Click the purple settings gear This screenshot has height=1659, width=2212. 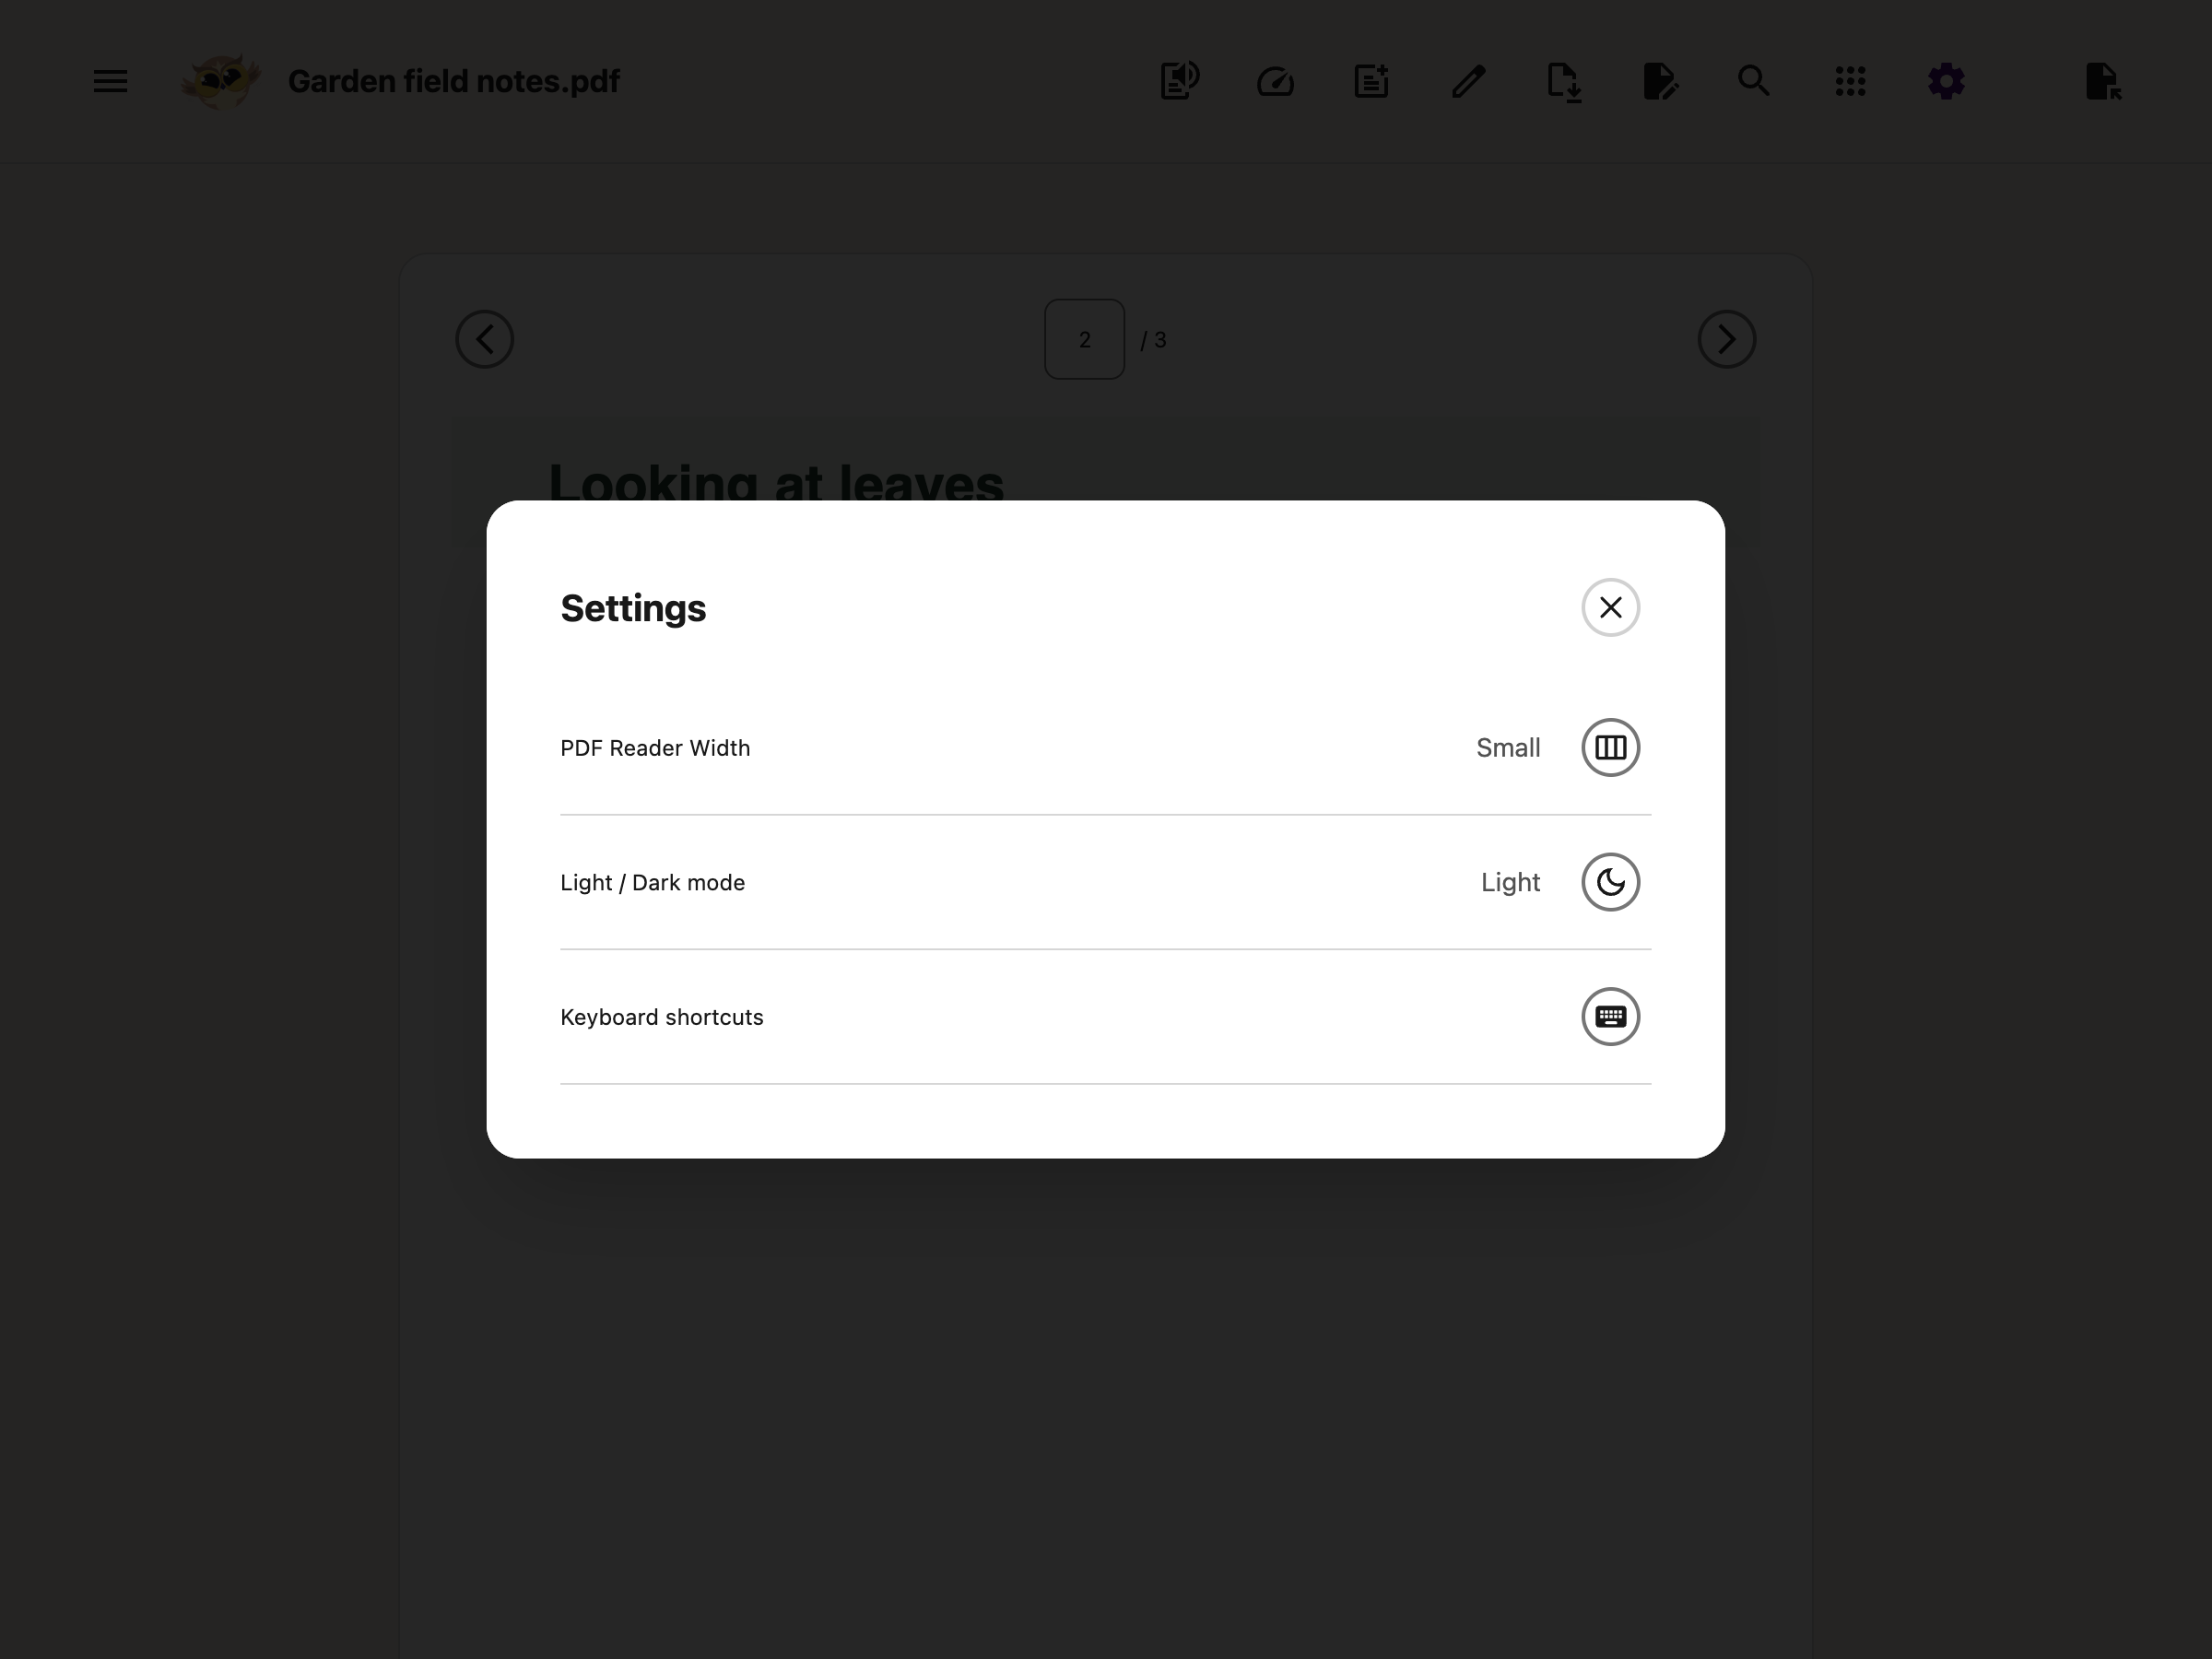click(x=1946, y=81)
